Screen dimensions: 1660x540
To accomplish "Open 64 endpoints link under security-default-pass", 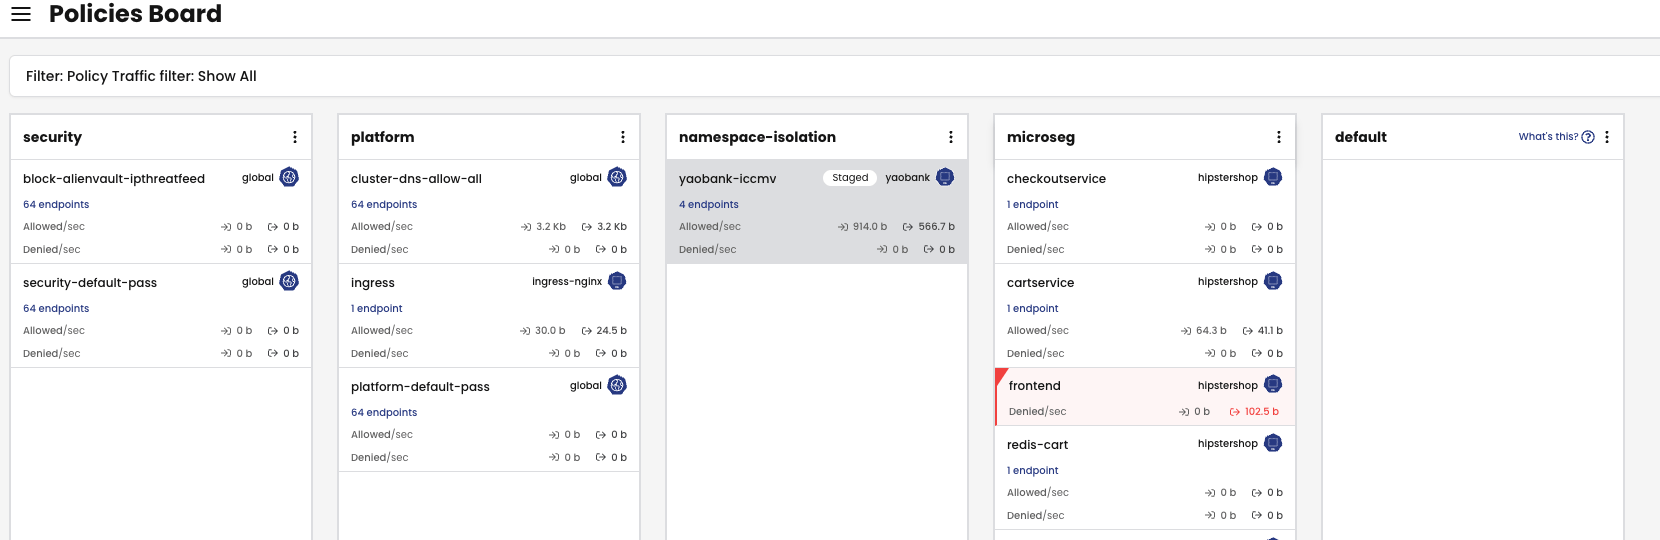I will pos(56,308).
